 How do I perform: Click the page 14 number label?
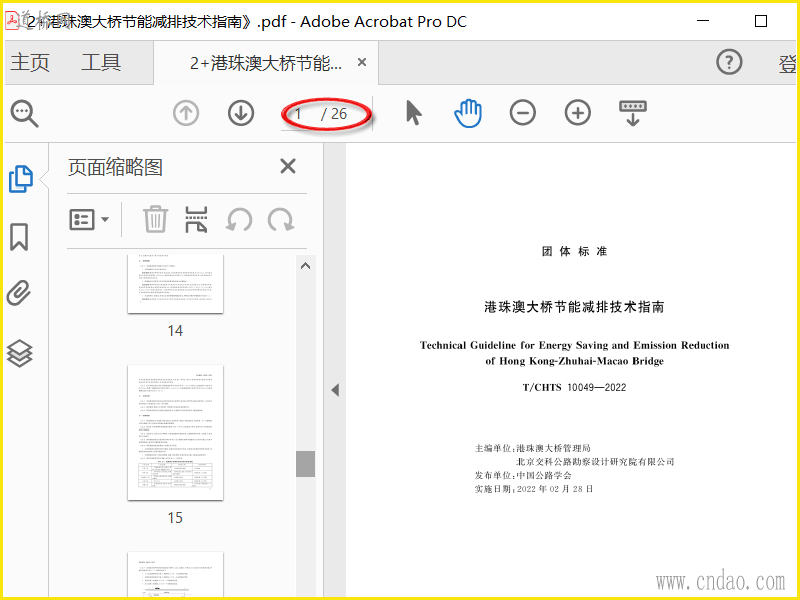click(x=175, y=331)
